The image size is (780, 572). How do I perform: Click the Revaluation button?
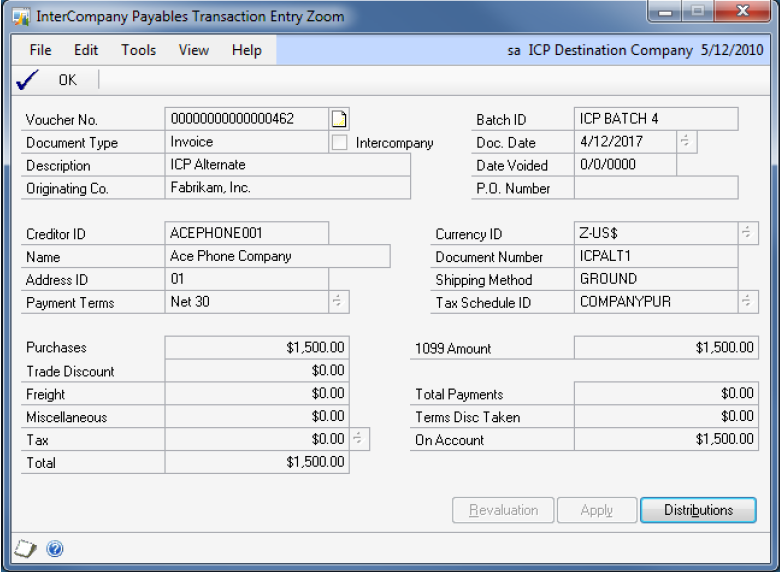click(x=503, y=510)
